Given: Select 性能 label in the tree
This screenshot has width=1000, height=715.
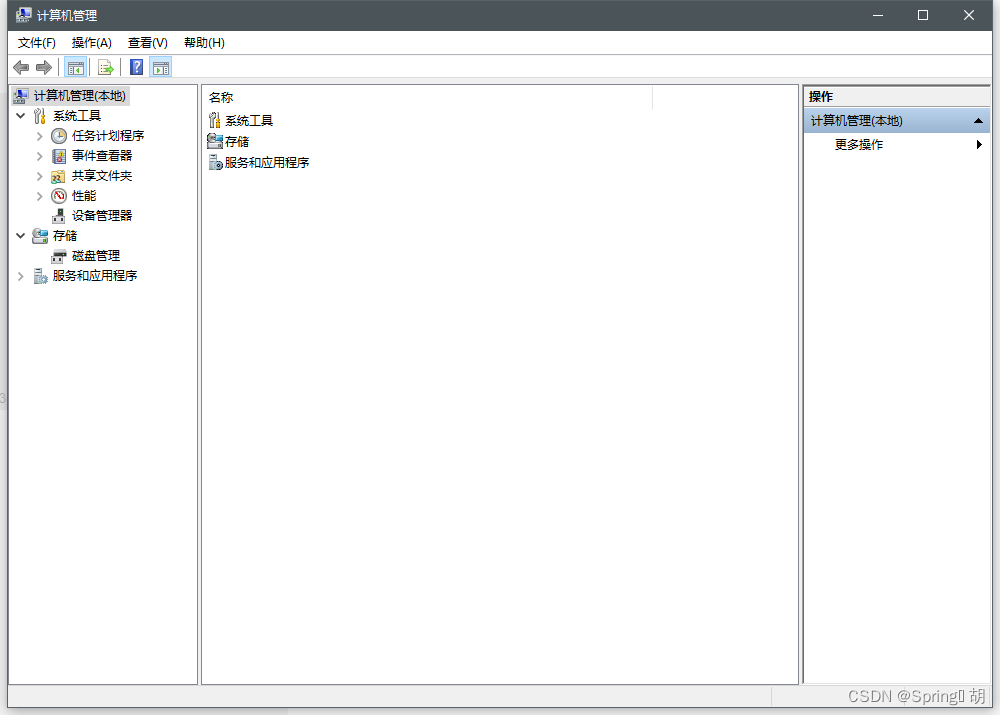Looking at the screenshot, I should coord(84,196).
